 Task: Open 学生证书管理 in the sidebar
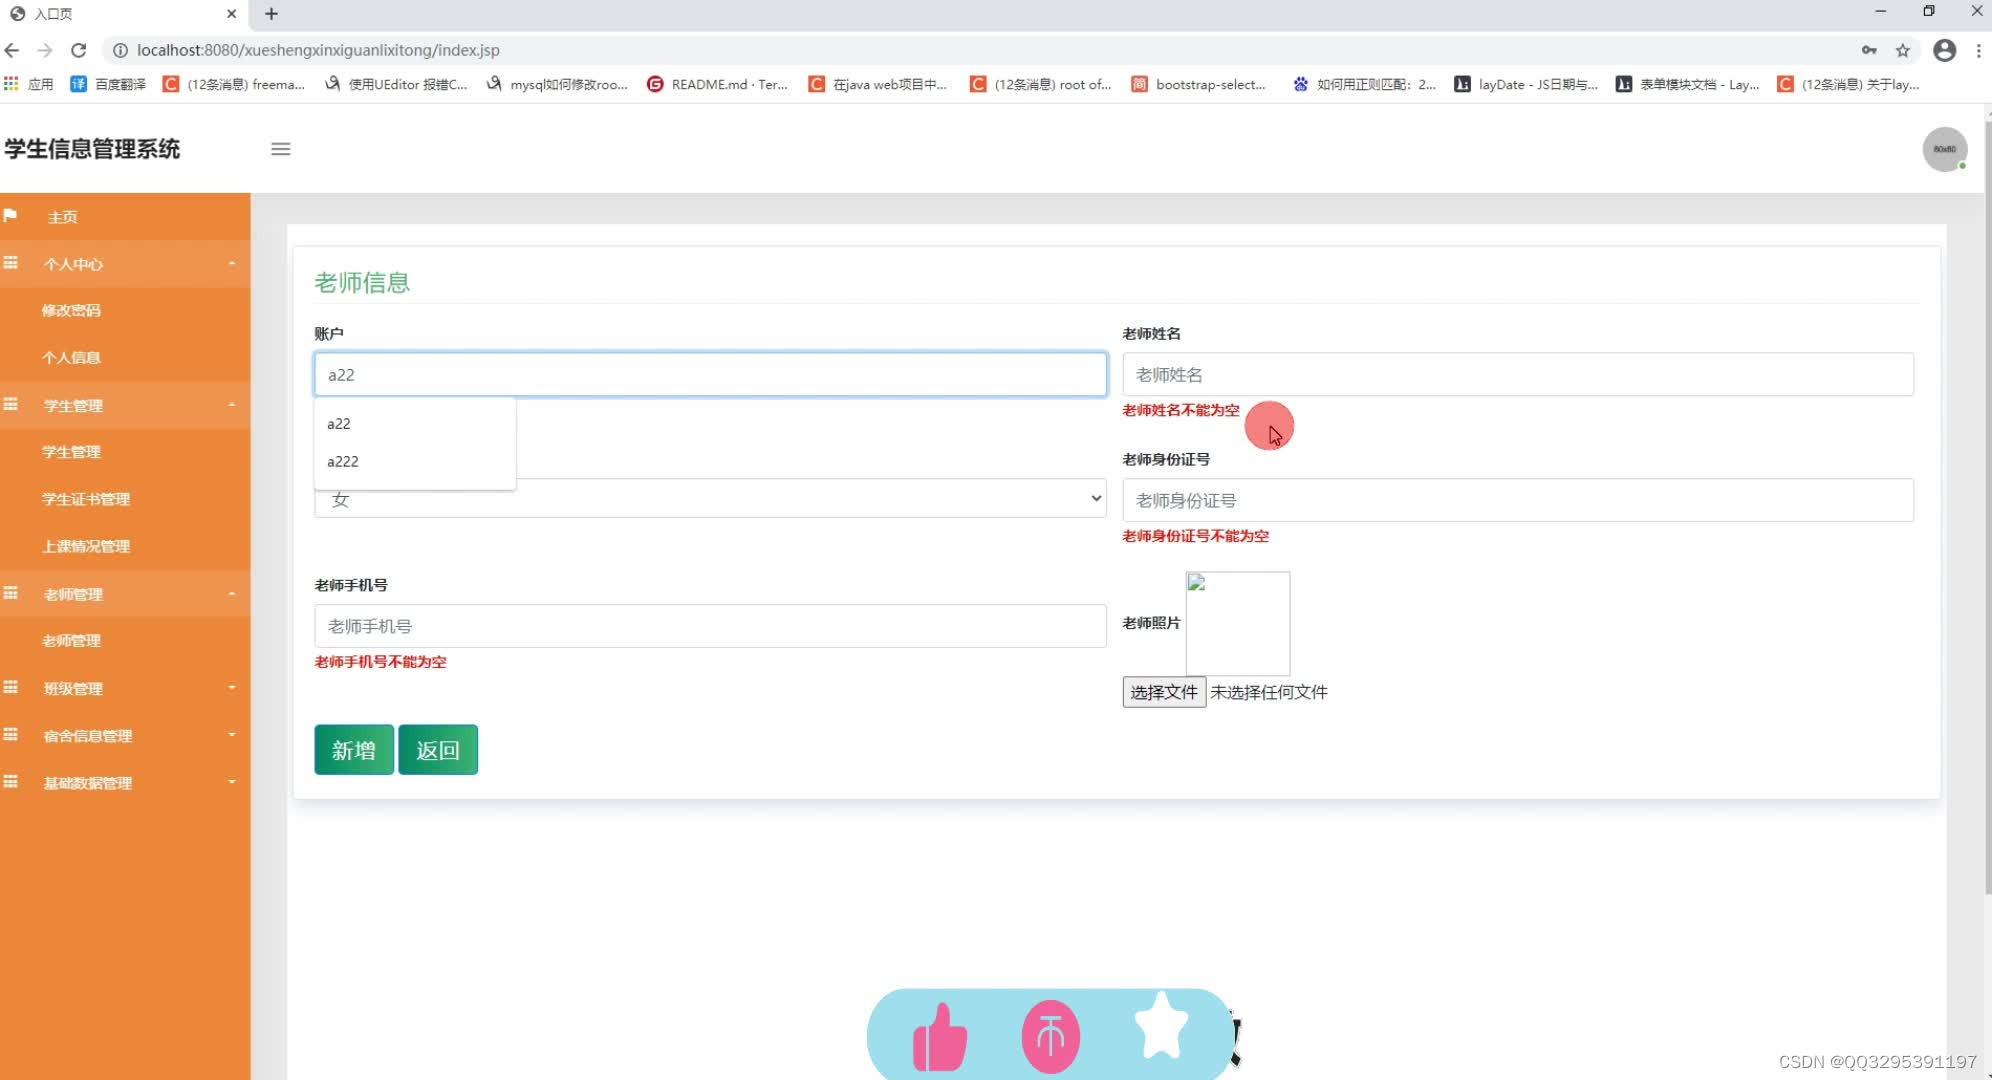[x=86, y=499]
